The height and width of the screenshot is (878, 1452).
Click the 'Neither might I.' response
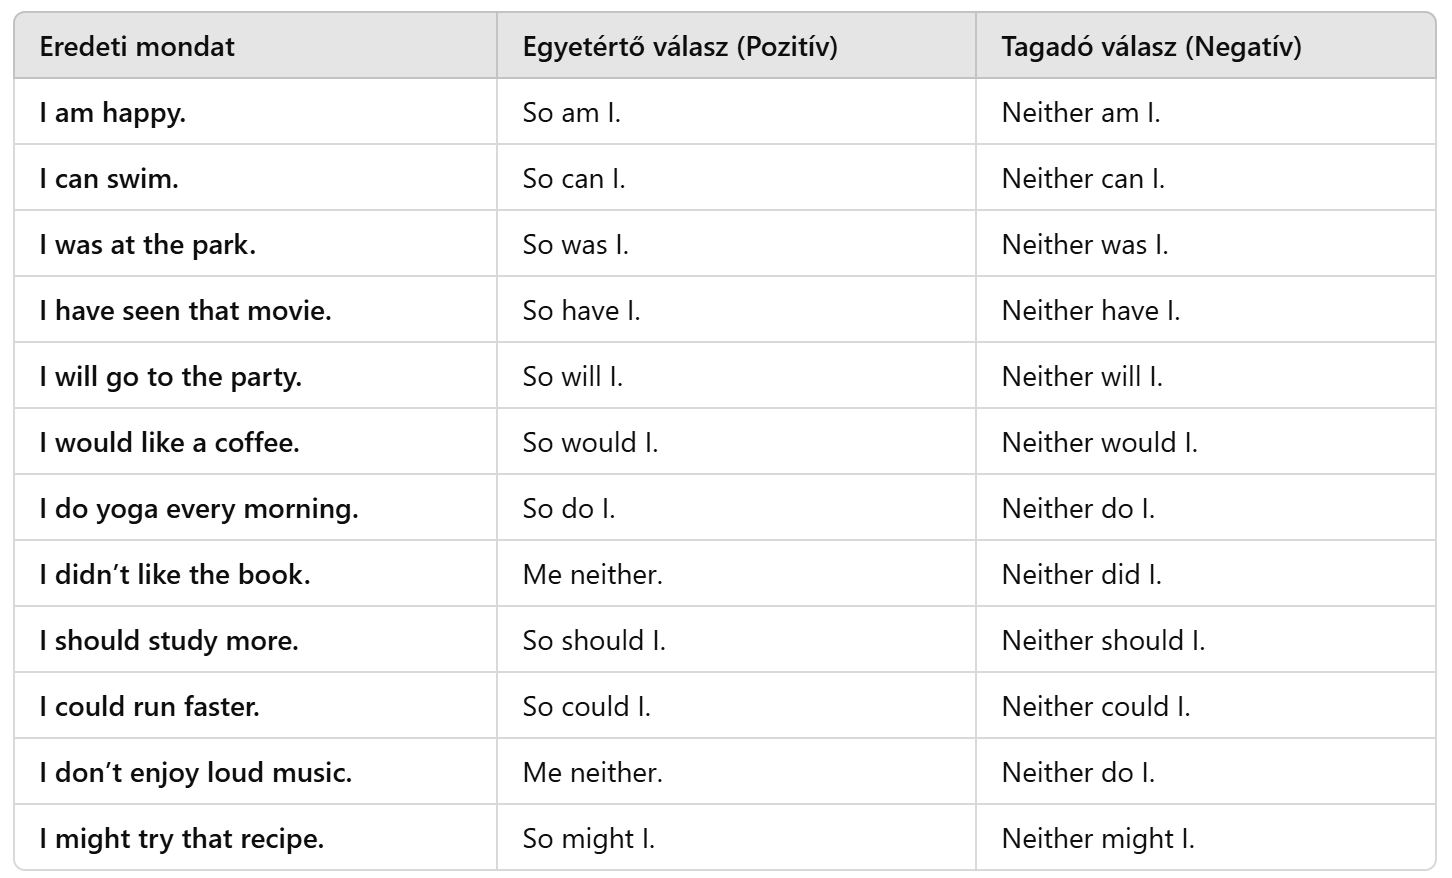click(x=1098, y=839)
